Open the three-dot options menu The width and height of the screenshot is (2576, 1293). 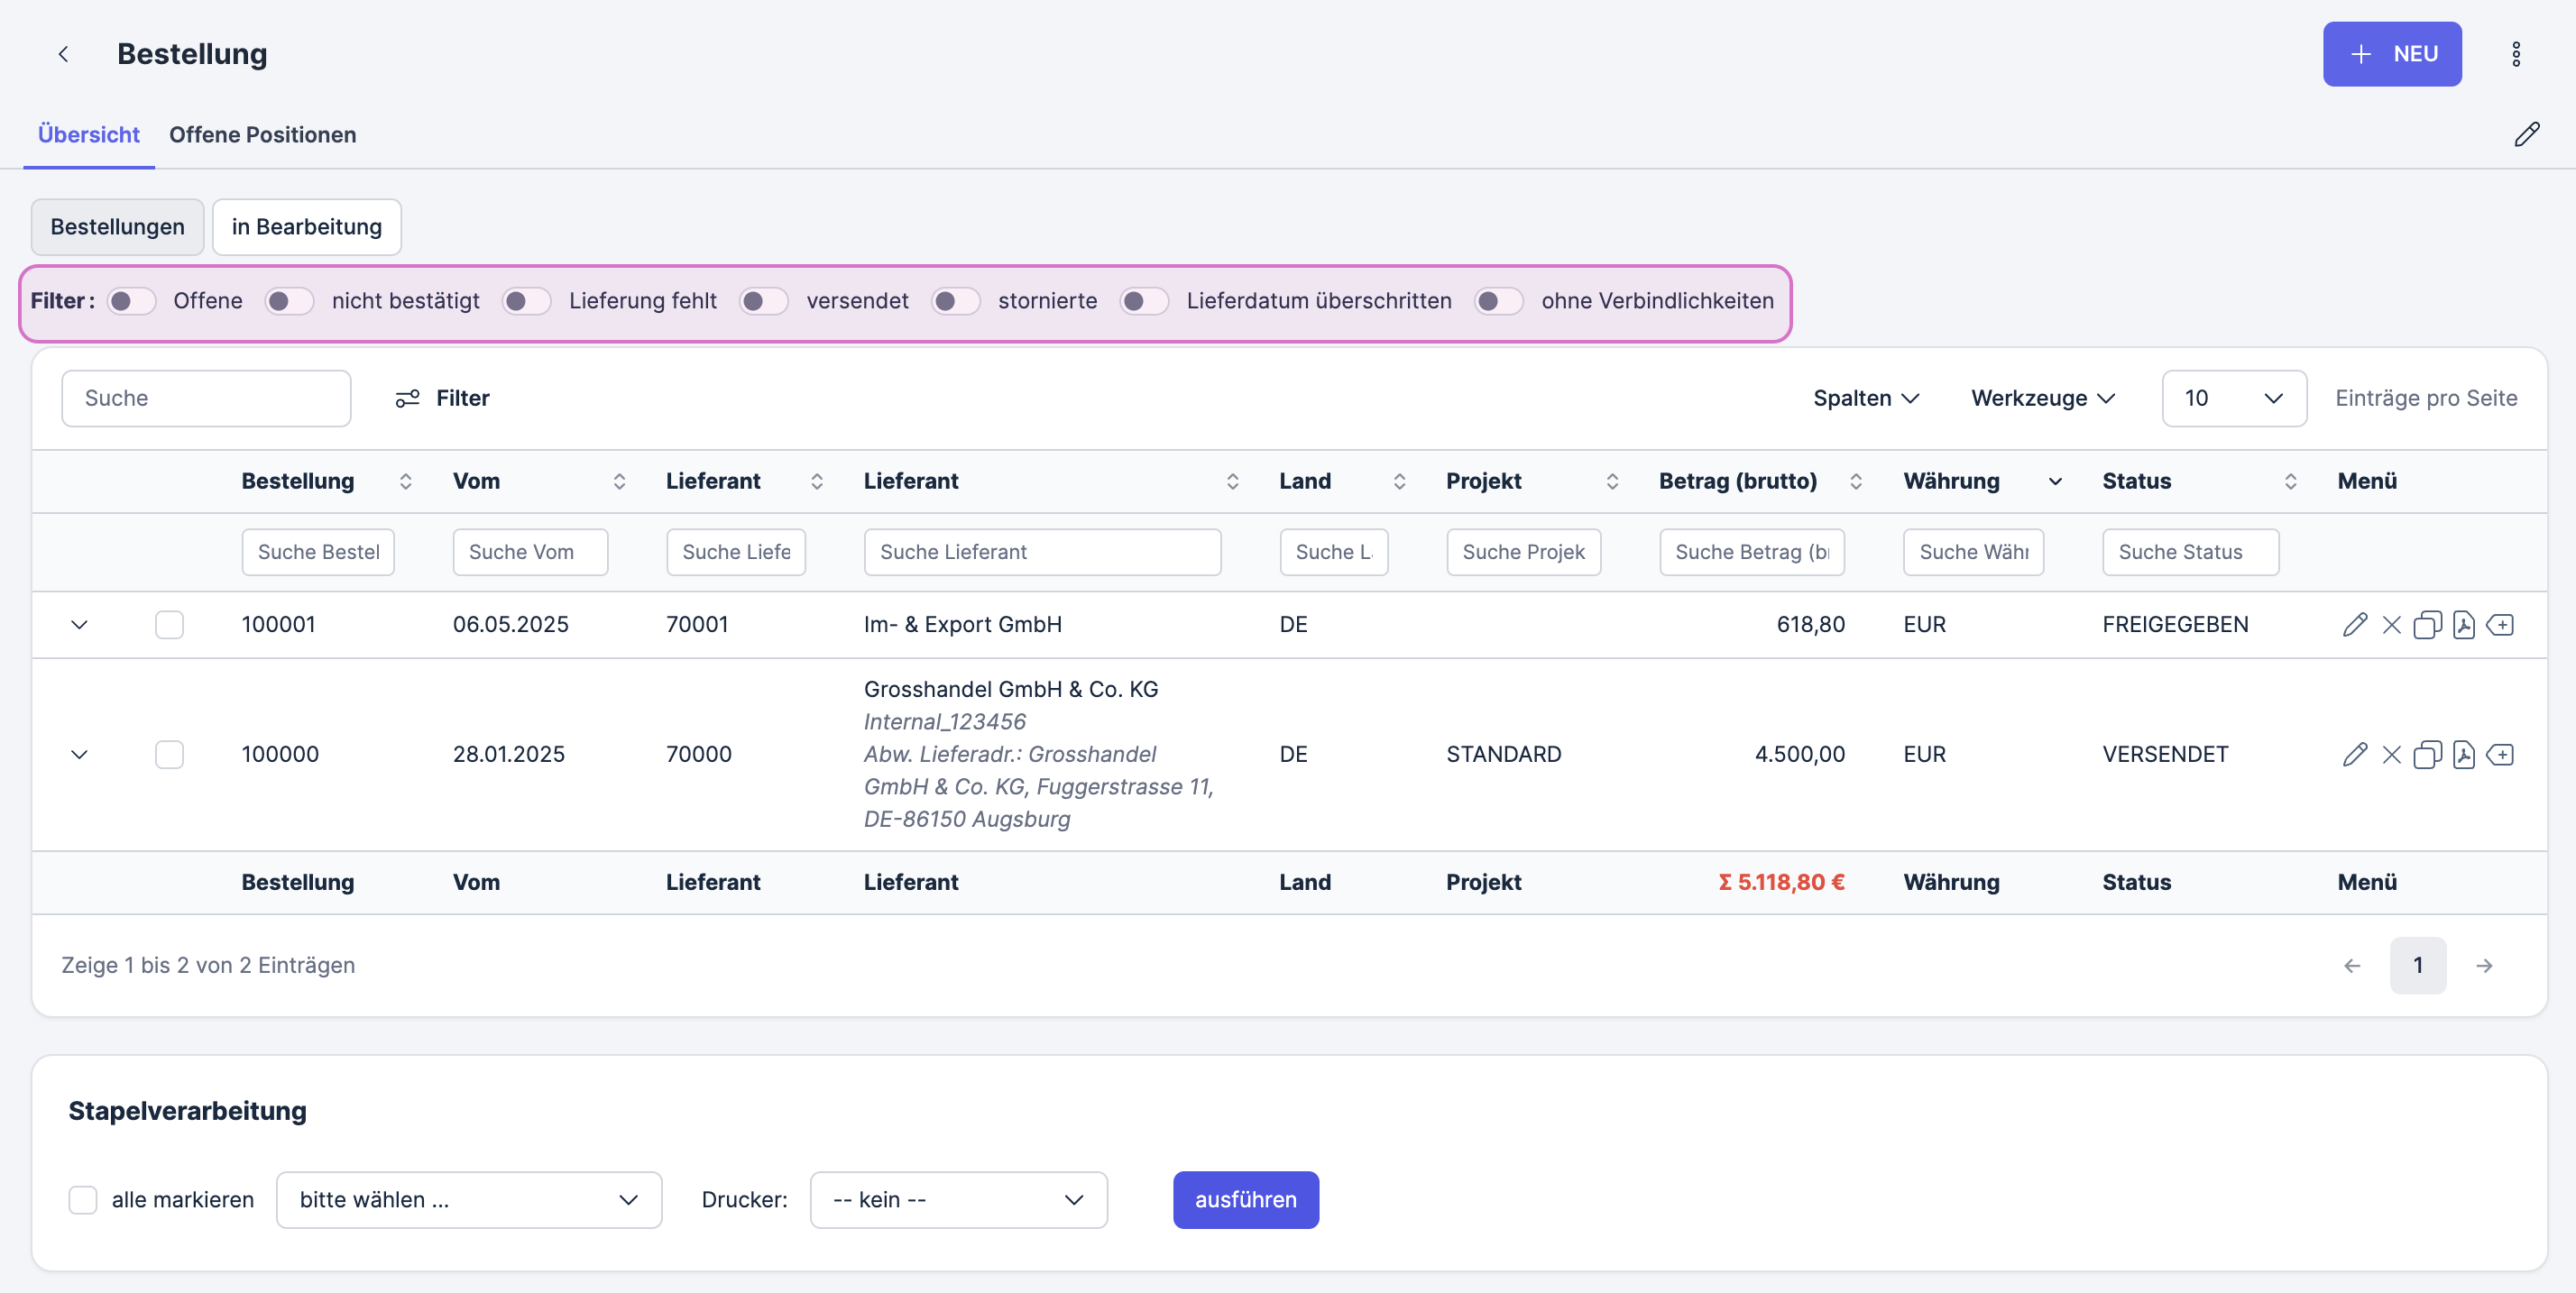(2515, 54)
